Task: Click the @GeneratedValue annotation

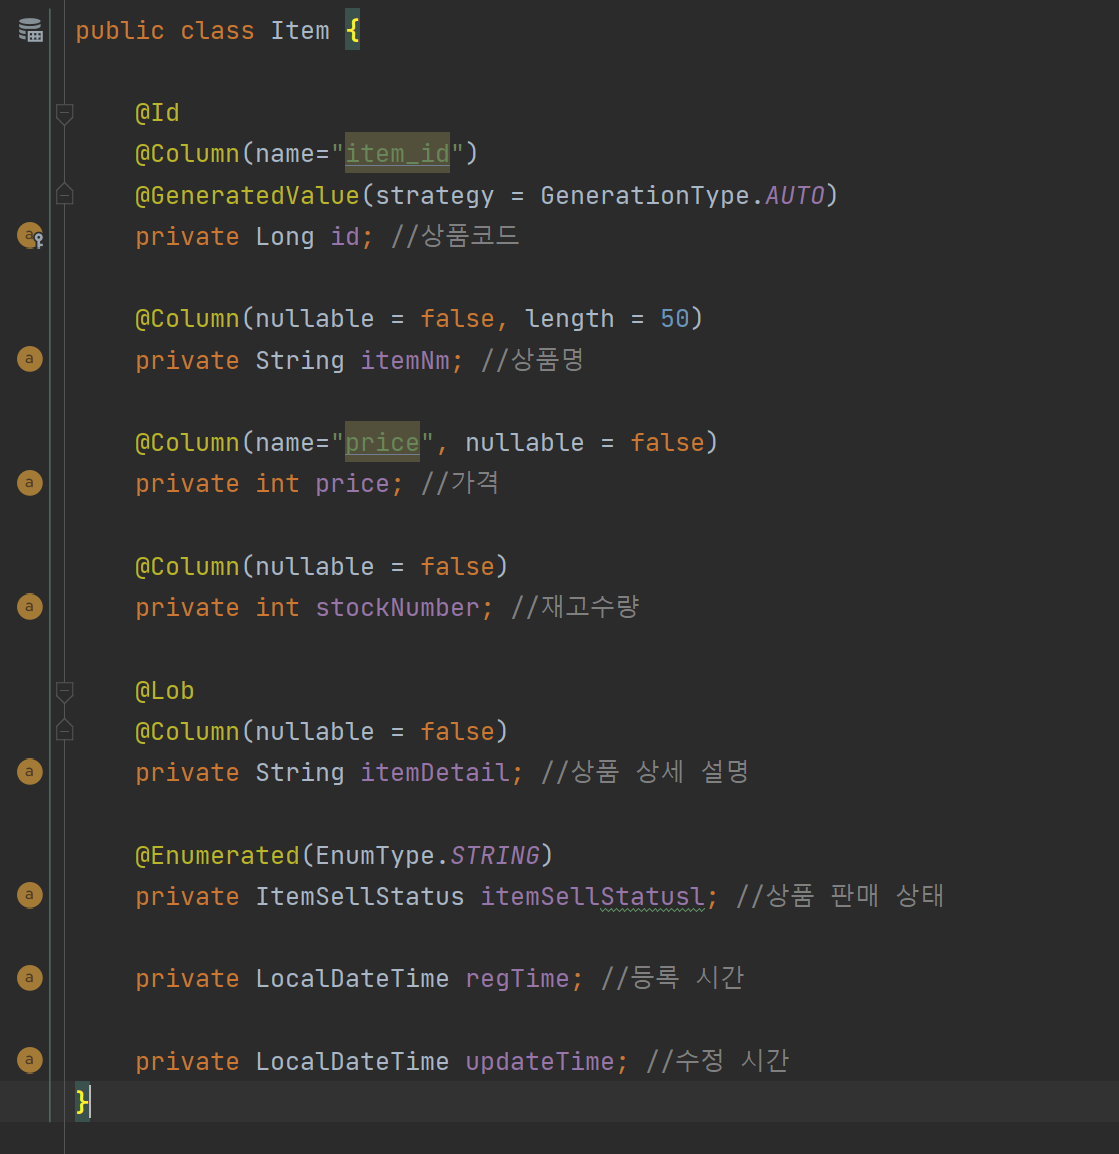Action: (x=247, y=196)
